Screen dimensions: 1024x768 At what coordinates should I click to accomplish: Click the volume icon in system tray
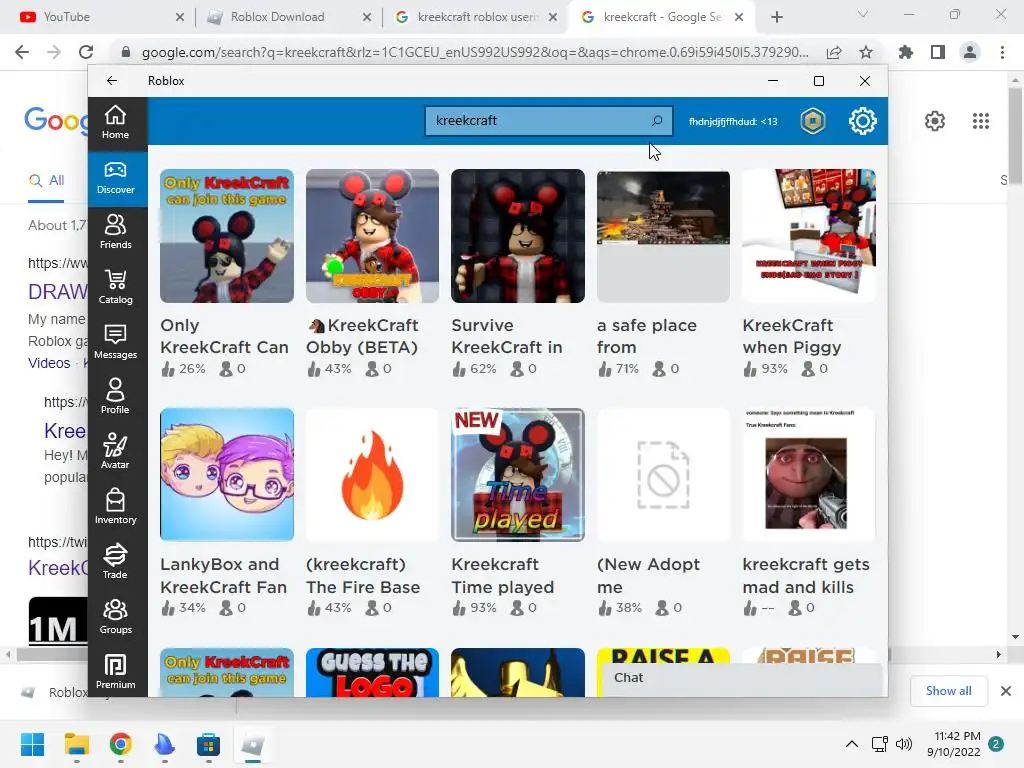904,744
